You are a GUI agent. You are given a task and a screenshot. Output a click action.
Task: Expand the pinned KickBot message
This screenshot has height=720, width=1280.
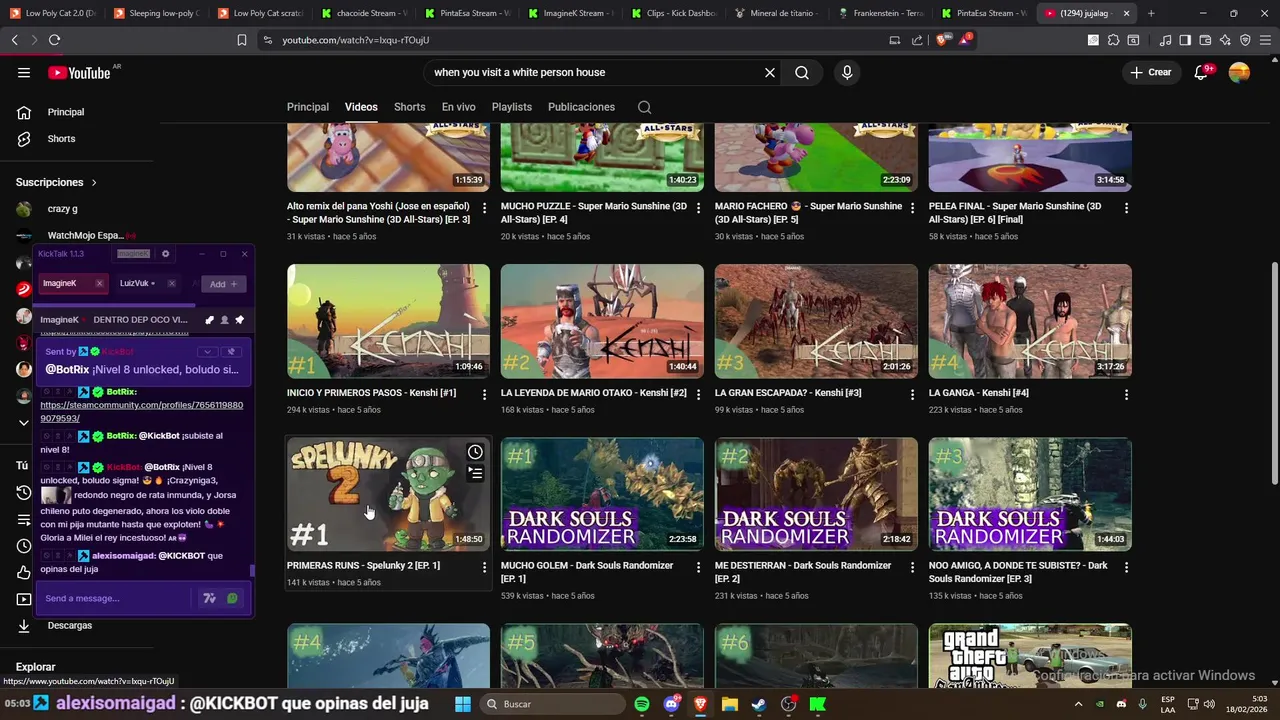point(207,352)
